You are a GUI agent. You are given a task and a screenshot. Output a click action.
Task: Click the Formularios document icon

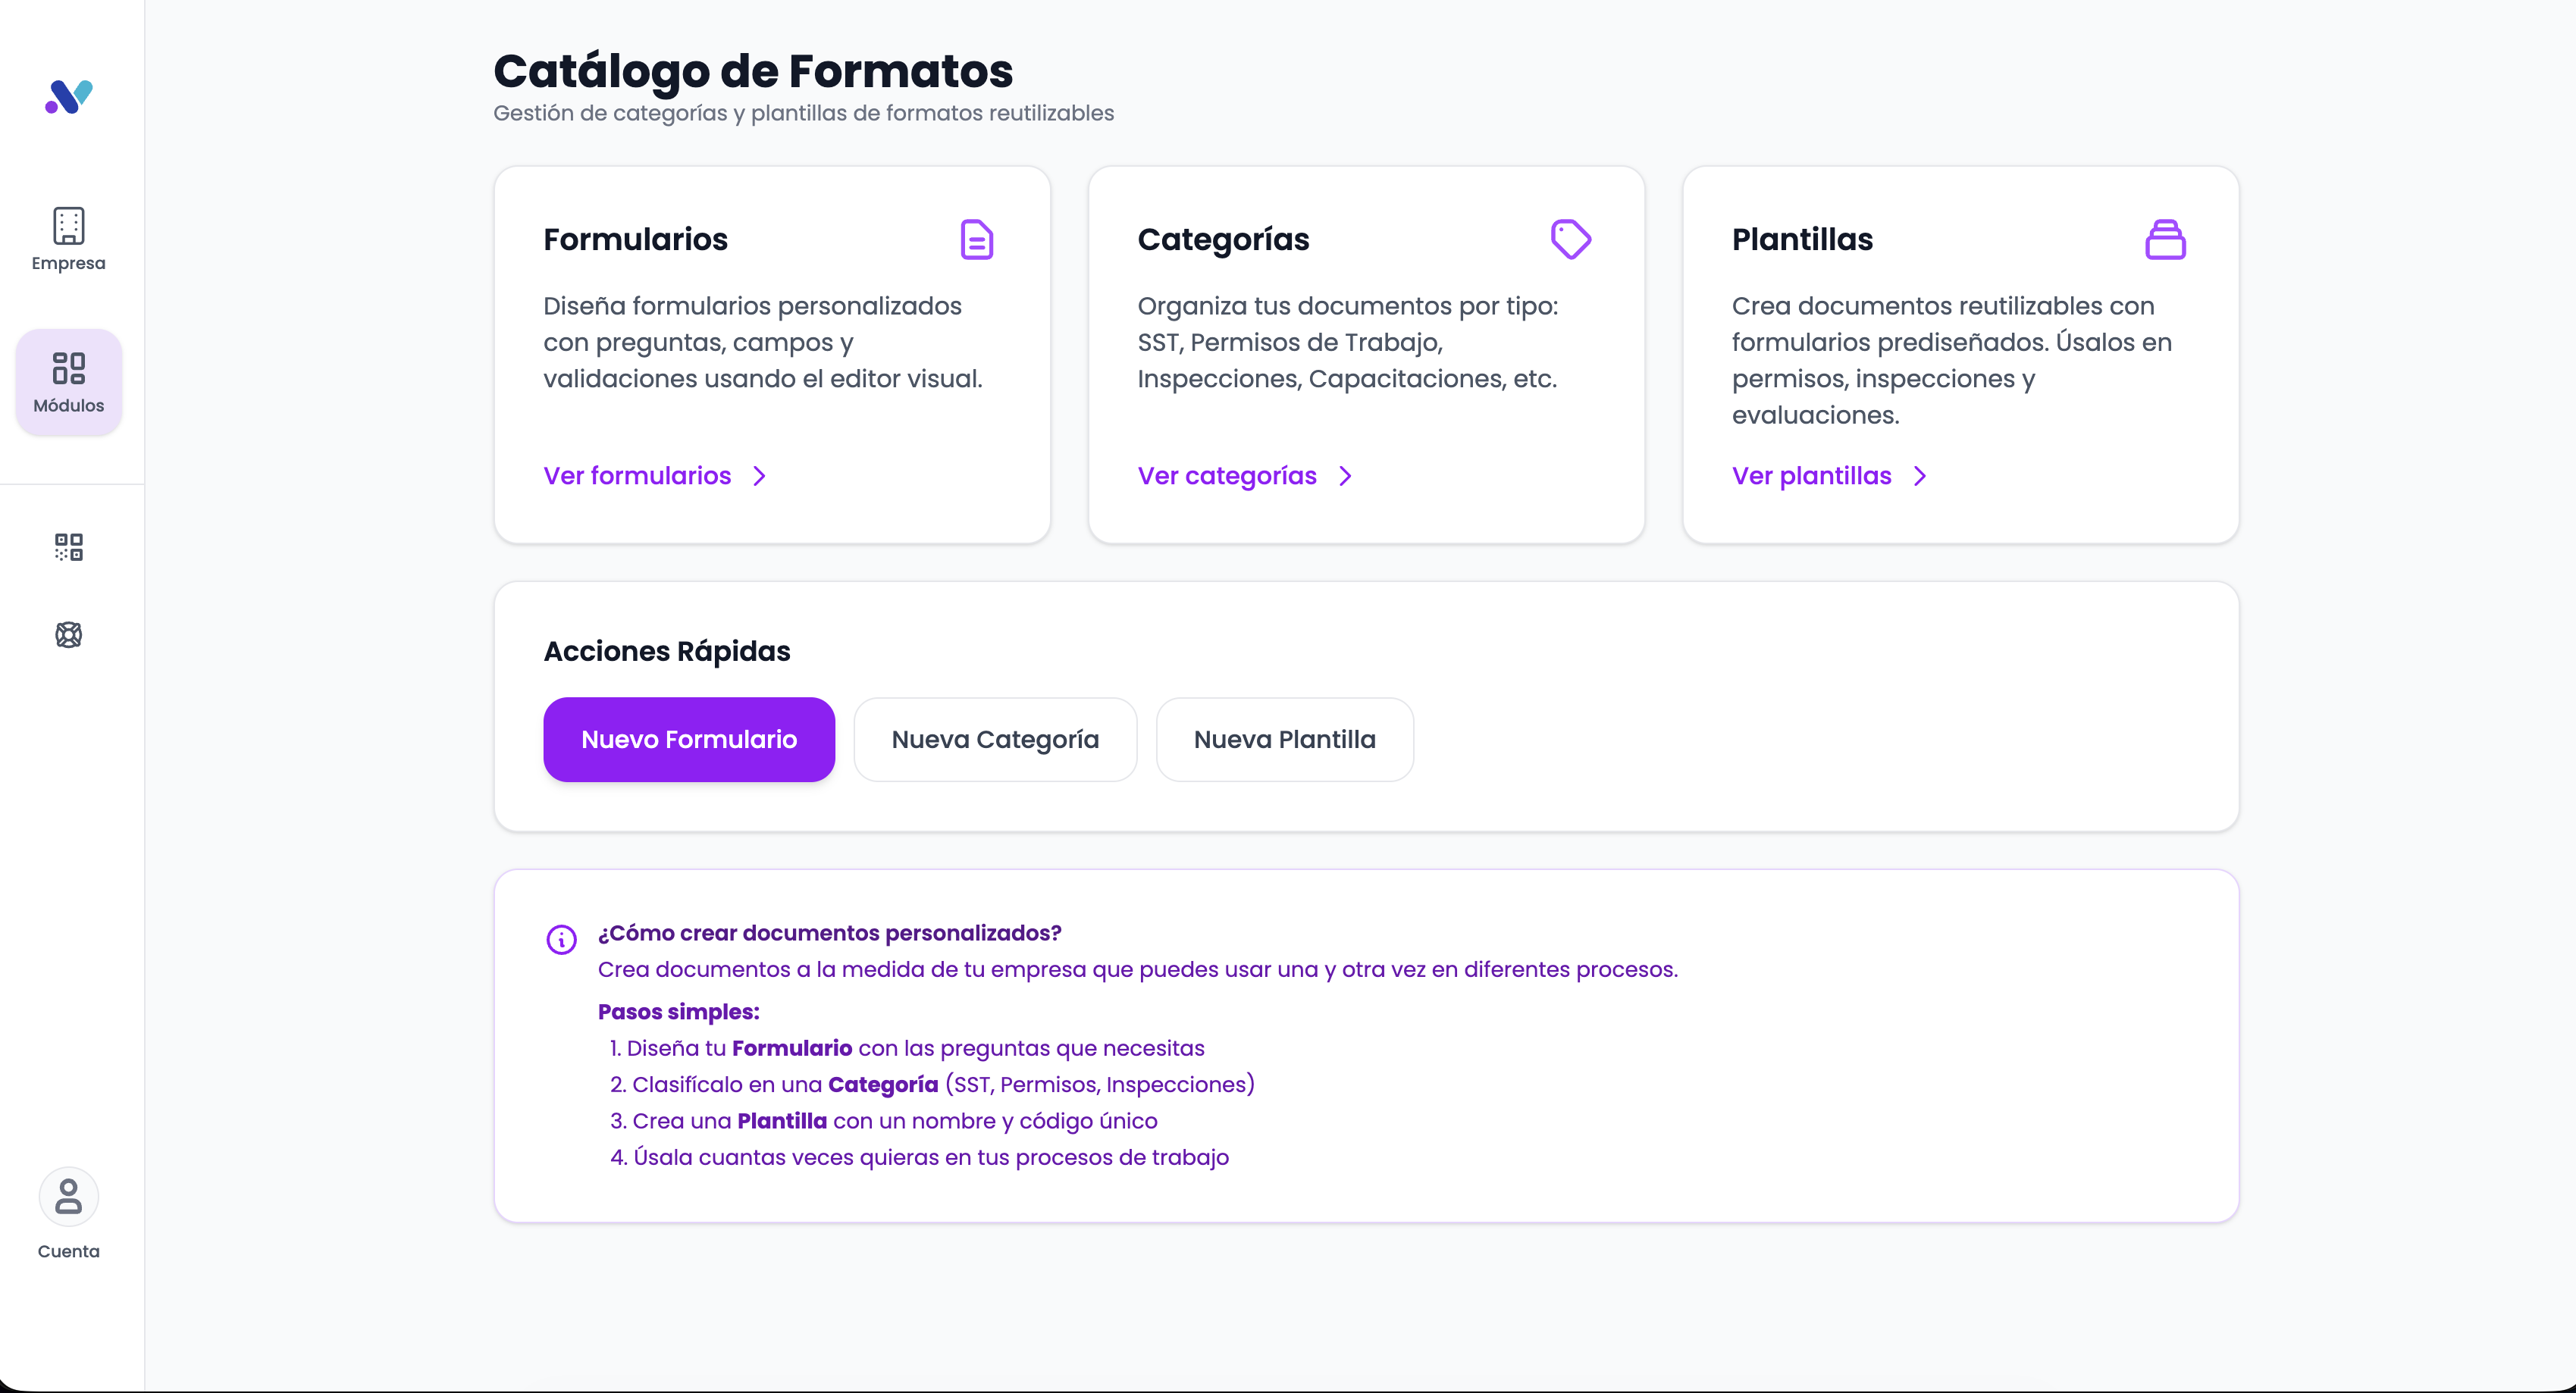976,240
